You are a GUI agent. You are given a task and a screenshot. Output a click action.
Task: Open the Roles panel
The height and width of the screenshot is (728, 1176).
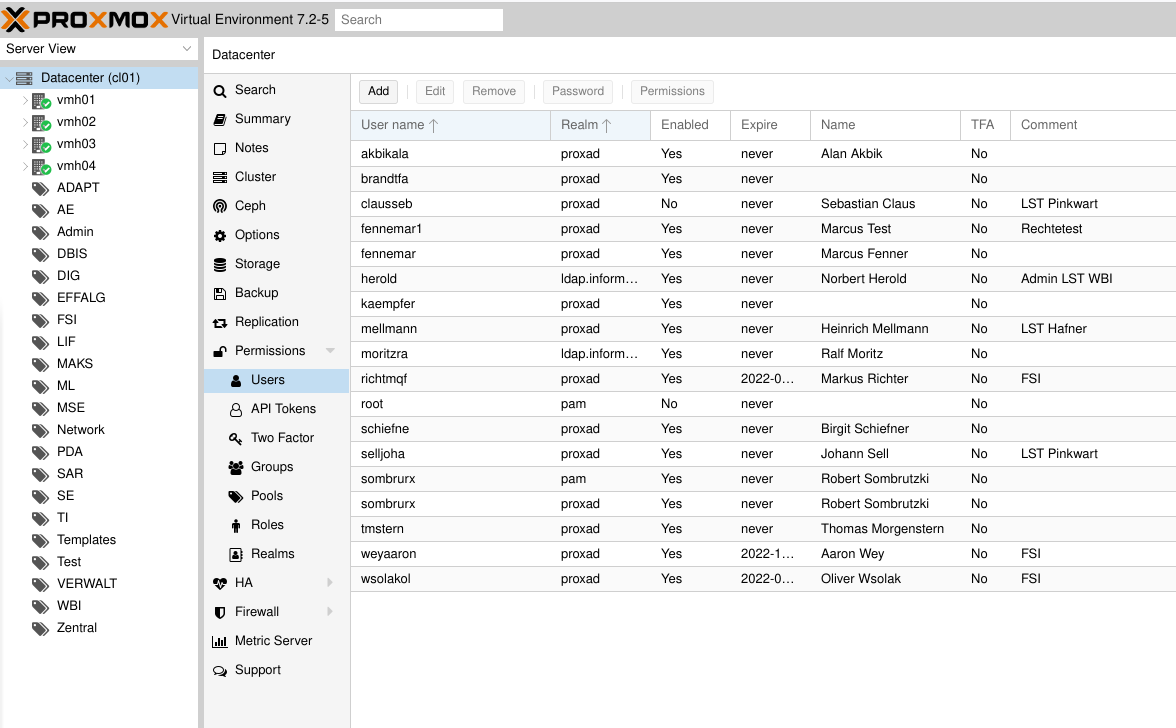(264, 524)
